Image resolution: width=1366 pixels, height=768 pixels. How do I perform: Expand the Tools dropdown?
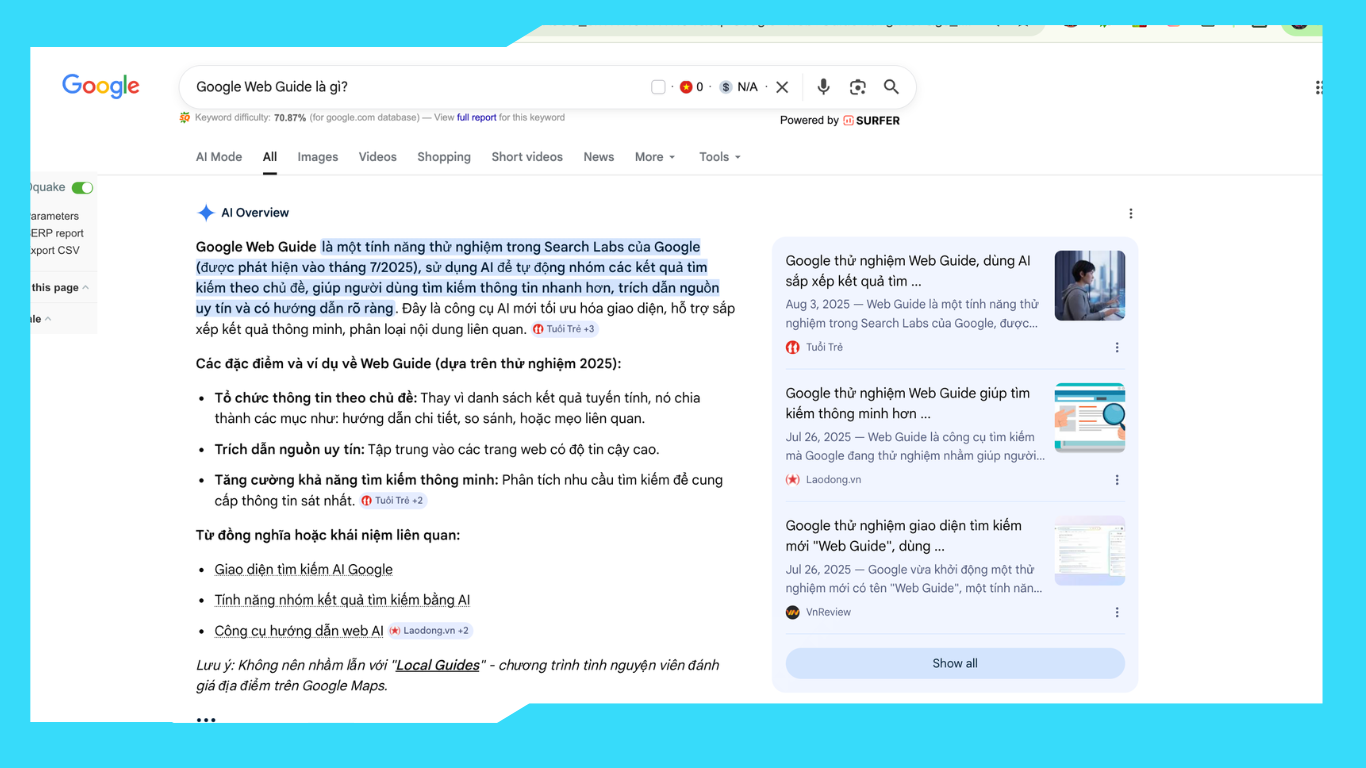click(x=720, y=157)
